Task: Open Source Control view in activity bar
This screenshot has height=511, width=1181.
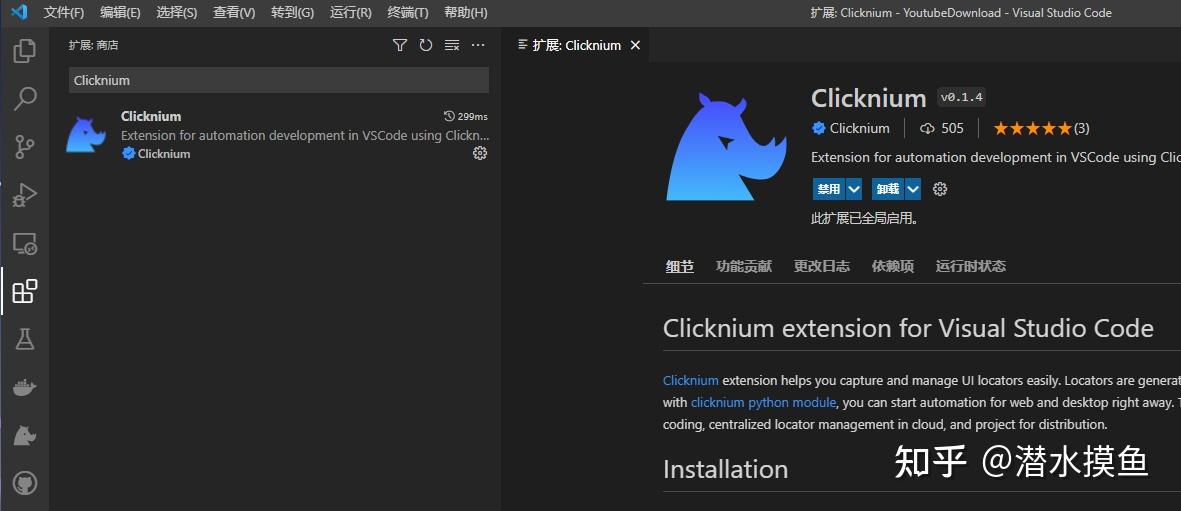Action: tap(25, 147)
